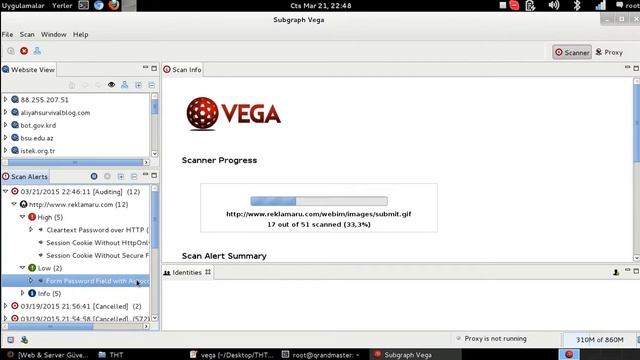This screenshot has height=360, width=640.
Task: Select the Website View tab
Action: [29, 69]
